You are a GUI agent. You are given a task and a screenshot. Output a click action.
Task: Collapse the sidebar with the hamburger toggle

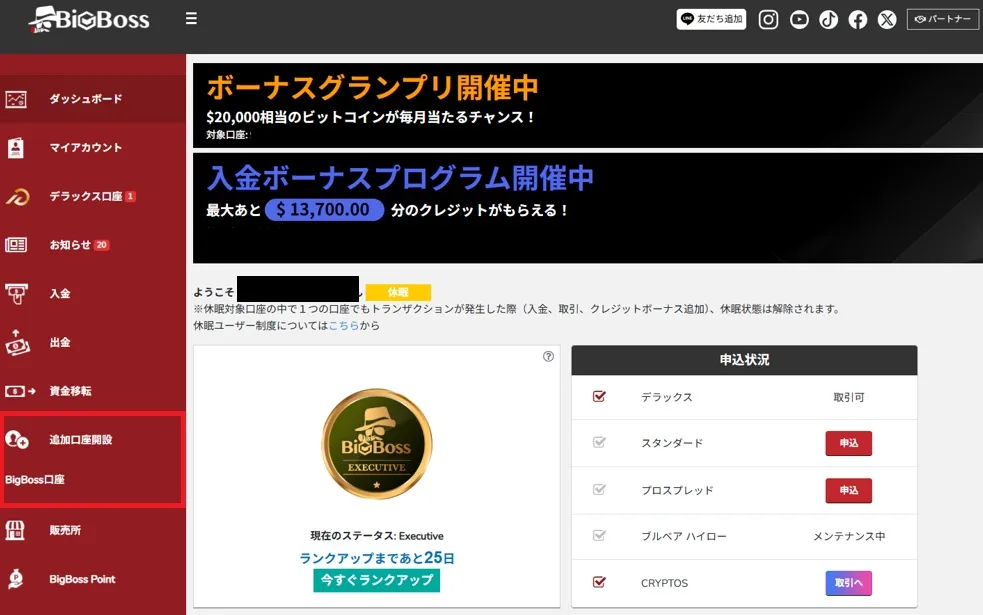point(190,17)
